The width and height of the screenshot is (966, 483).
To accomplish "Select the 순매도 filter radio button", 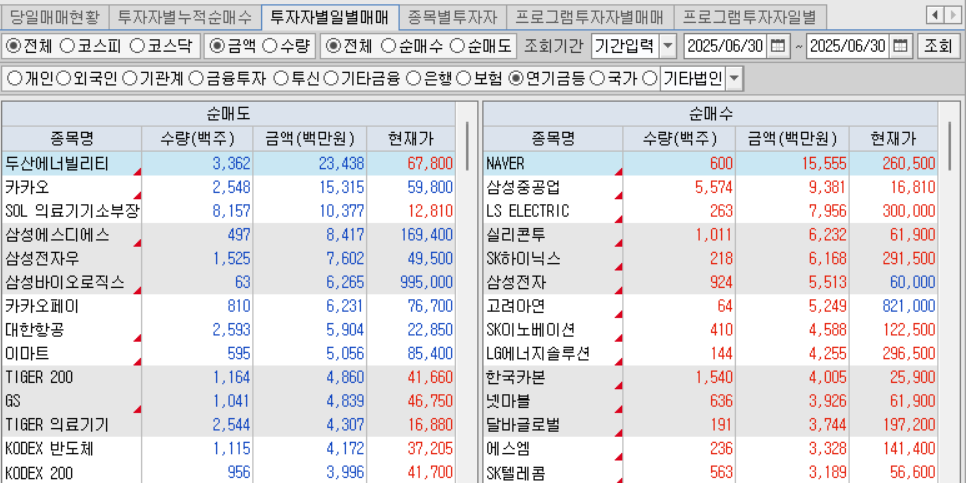I will coord(457,46).
